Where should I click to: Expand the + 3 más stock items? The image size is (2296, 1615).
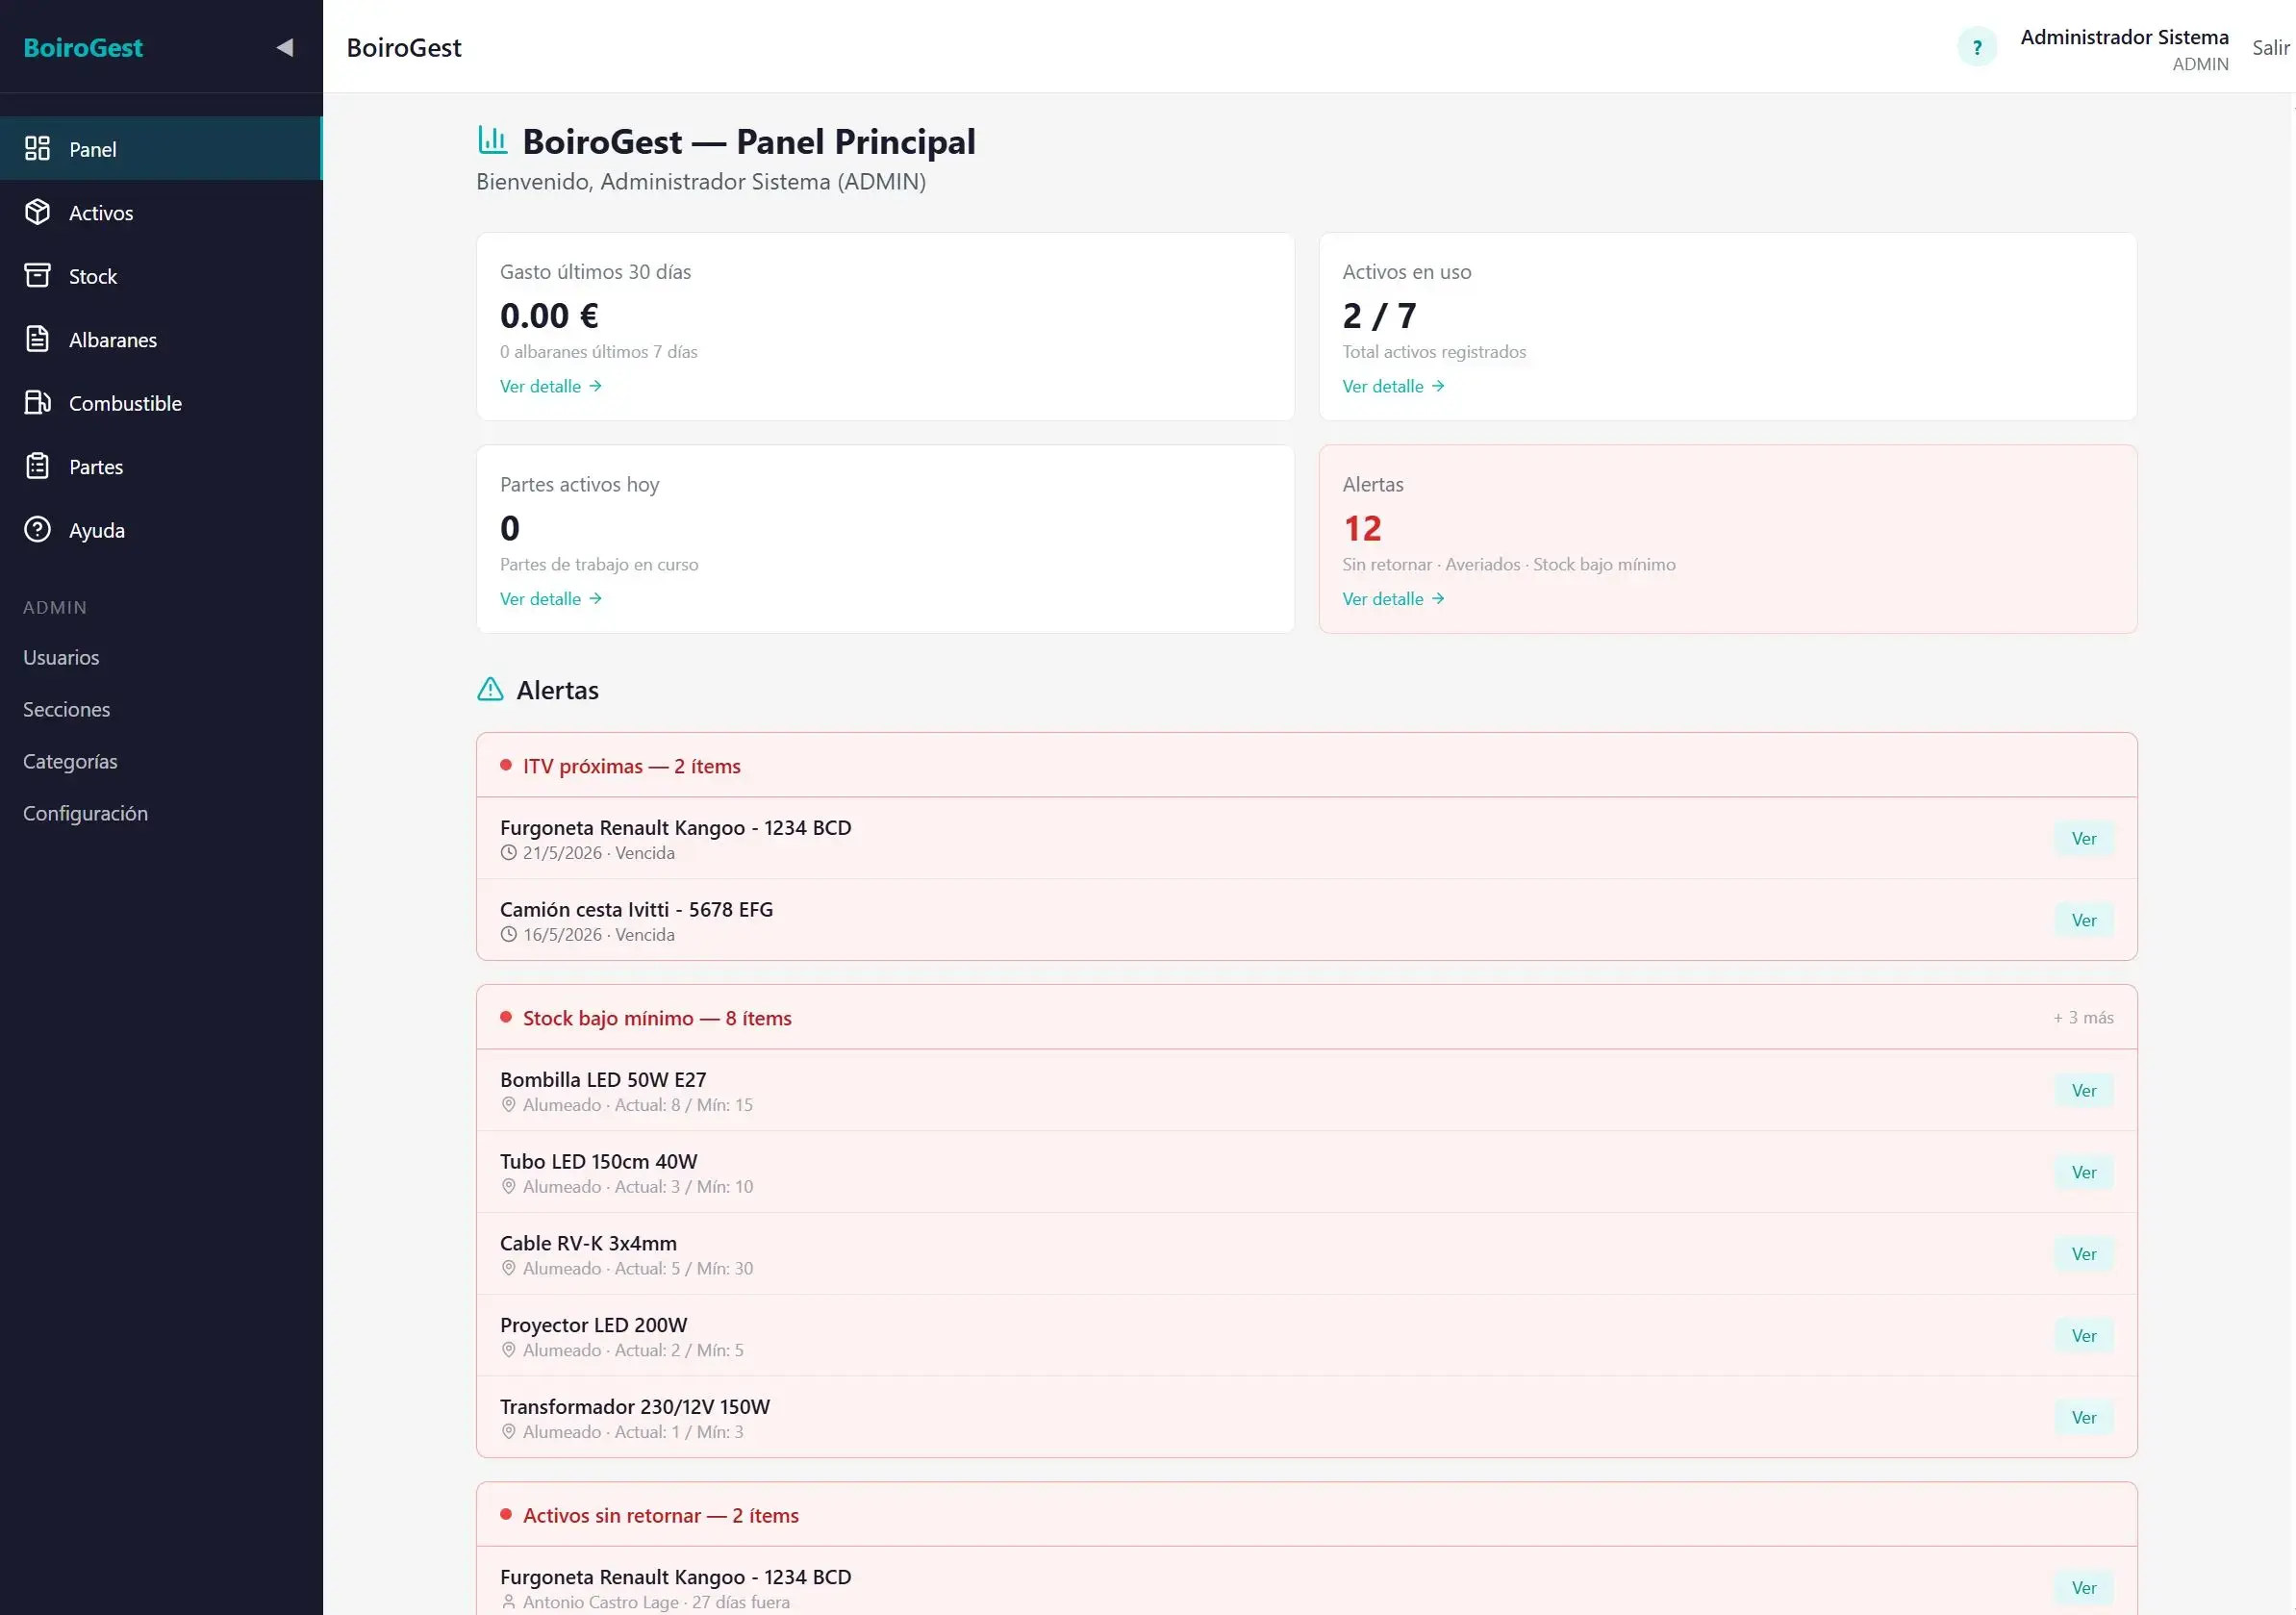(x=2083, y=1017)
